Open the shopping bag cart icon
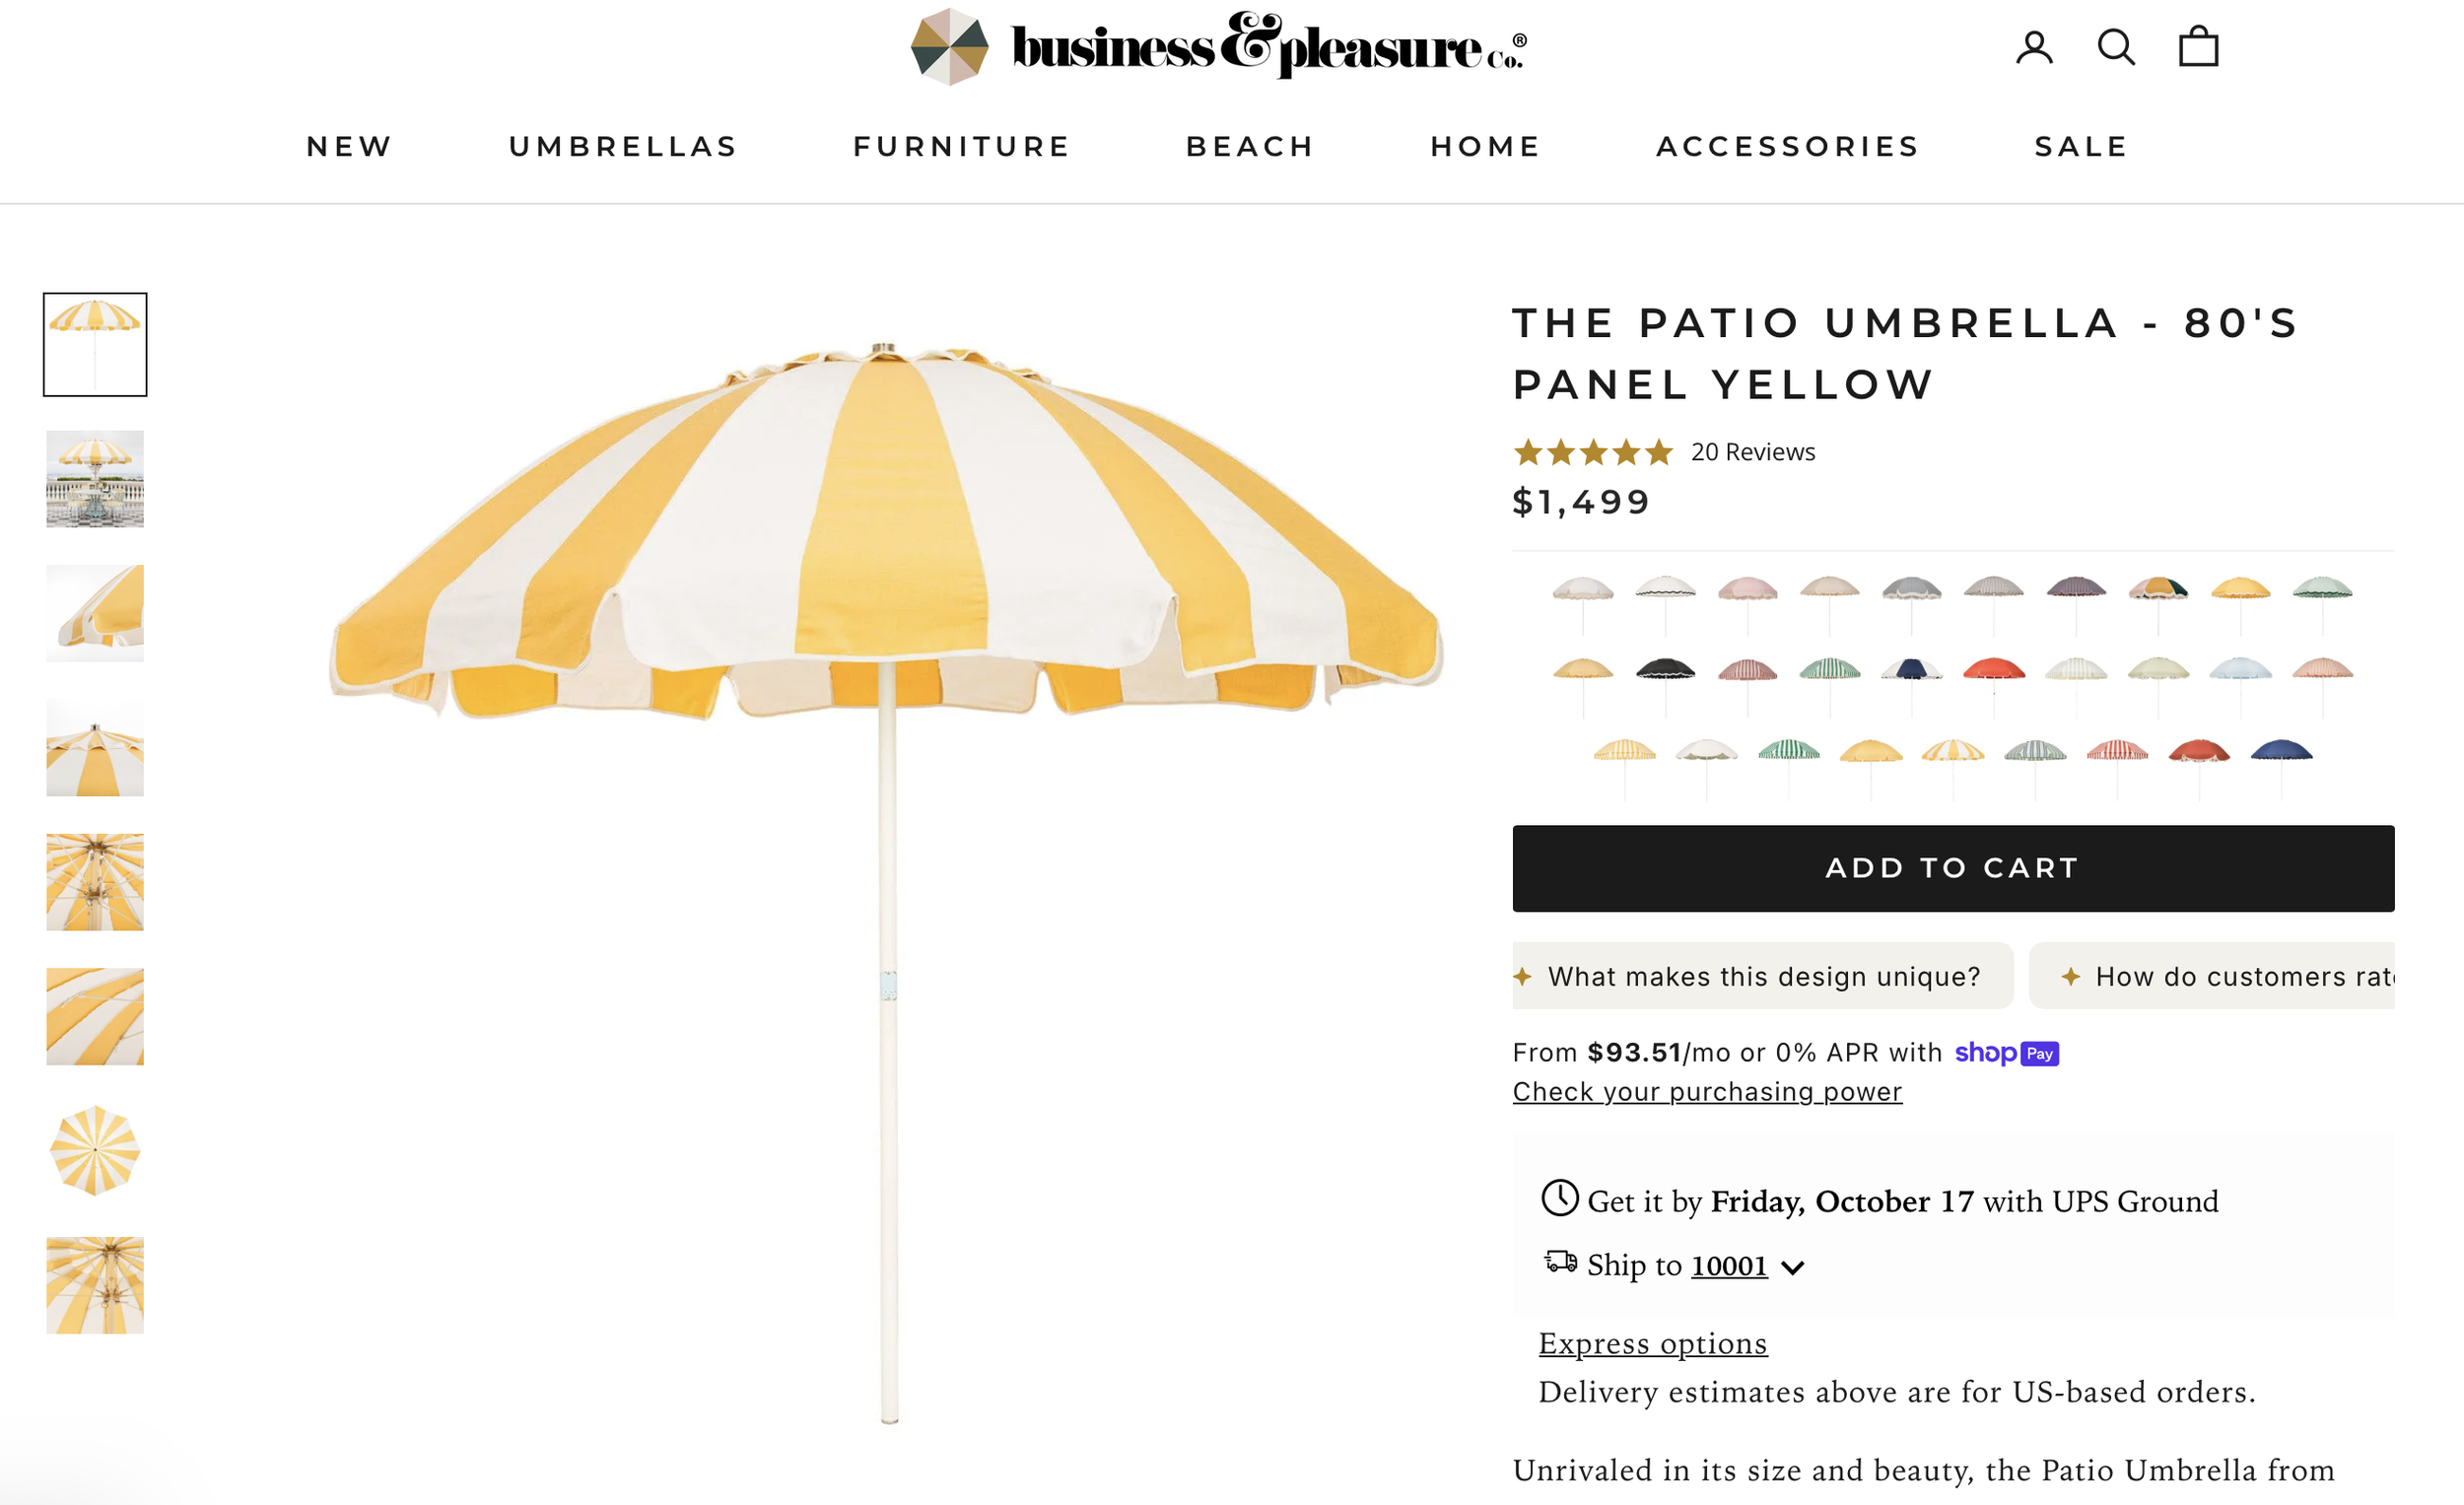 point(2198,46)
